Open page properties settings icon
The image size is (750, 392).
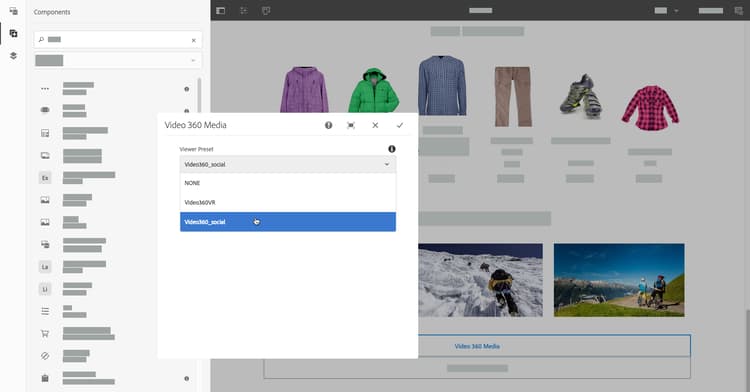pyautogui.click(x=243, y=11)
